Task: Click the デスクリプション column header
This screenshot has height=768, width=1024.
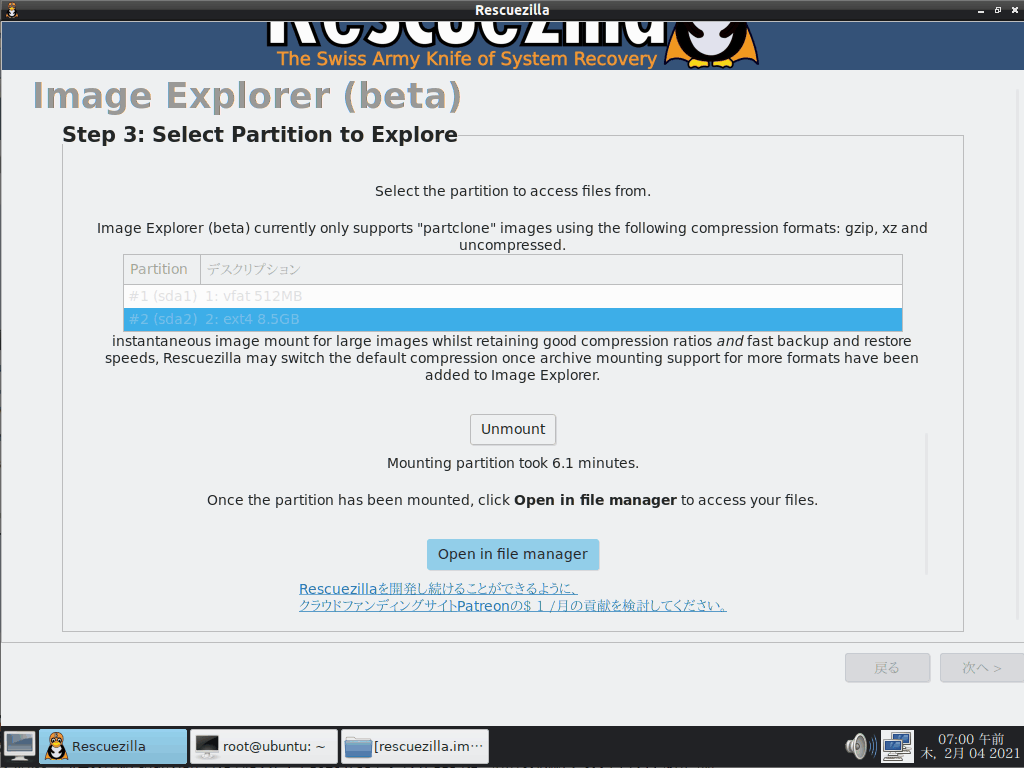Action: pos(551,269)
